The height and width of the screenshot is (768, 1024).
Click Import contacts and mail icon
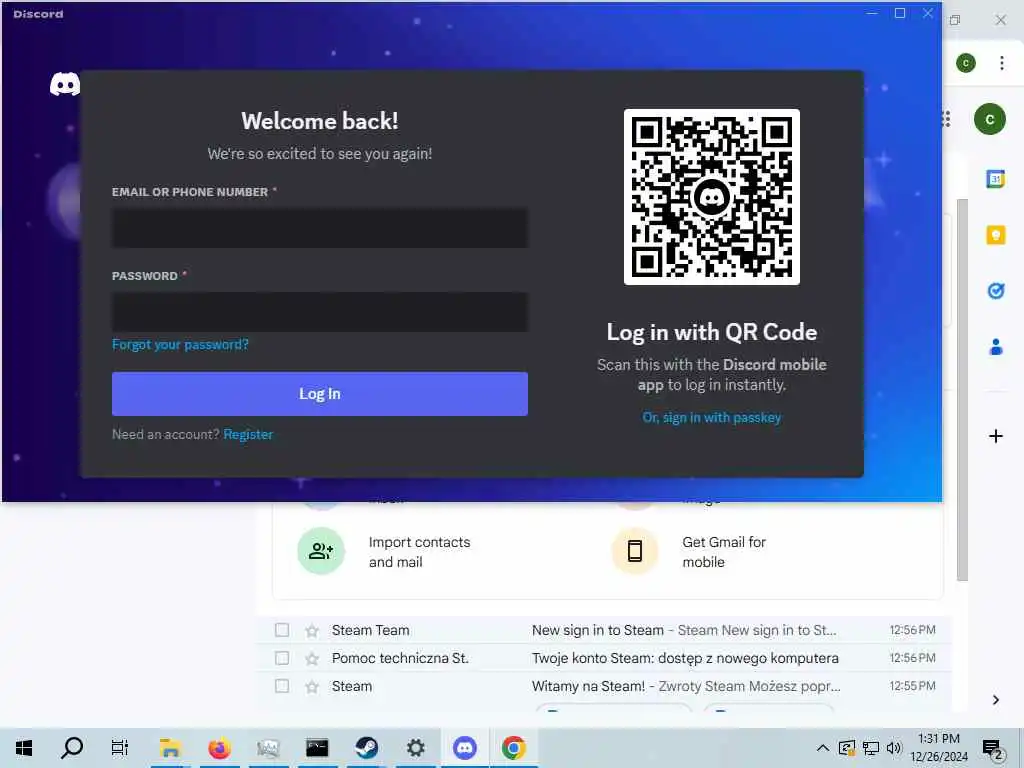pyautogui.click(x=321, y=551)
